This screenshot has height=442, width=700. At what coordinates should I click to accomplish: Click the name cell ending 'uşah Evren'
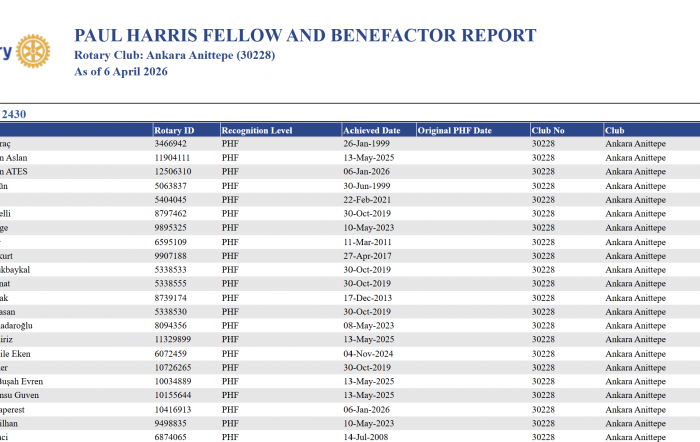(x=21, y=381)
